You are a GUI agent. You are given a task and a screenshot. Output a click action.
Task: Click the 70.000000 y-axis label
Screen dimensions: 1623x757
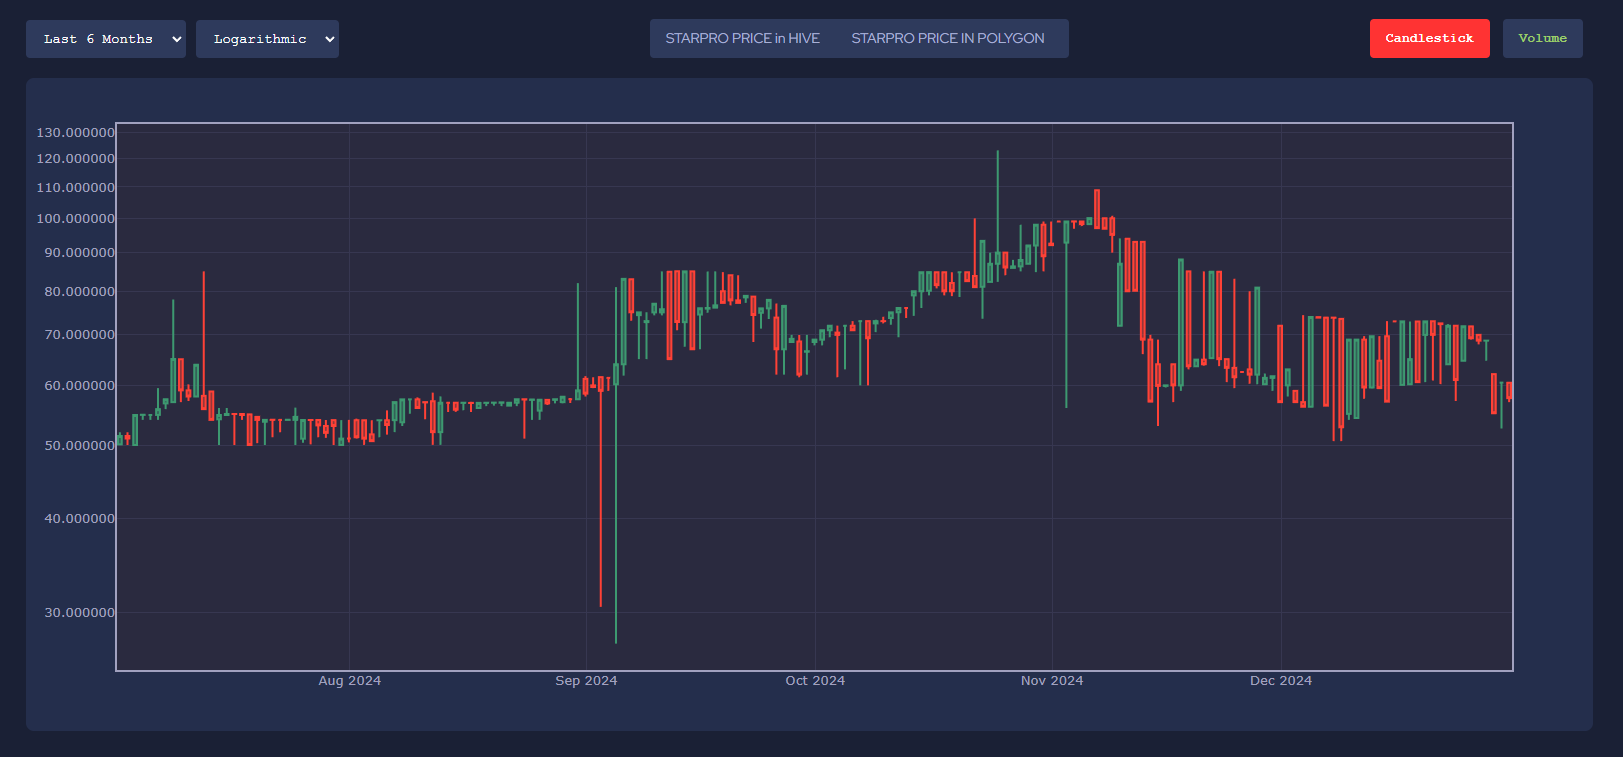pos(80,334)
